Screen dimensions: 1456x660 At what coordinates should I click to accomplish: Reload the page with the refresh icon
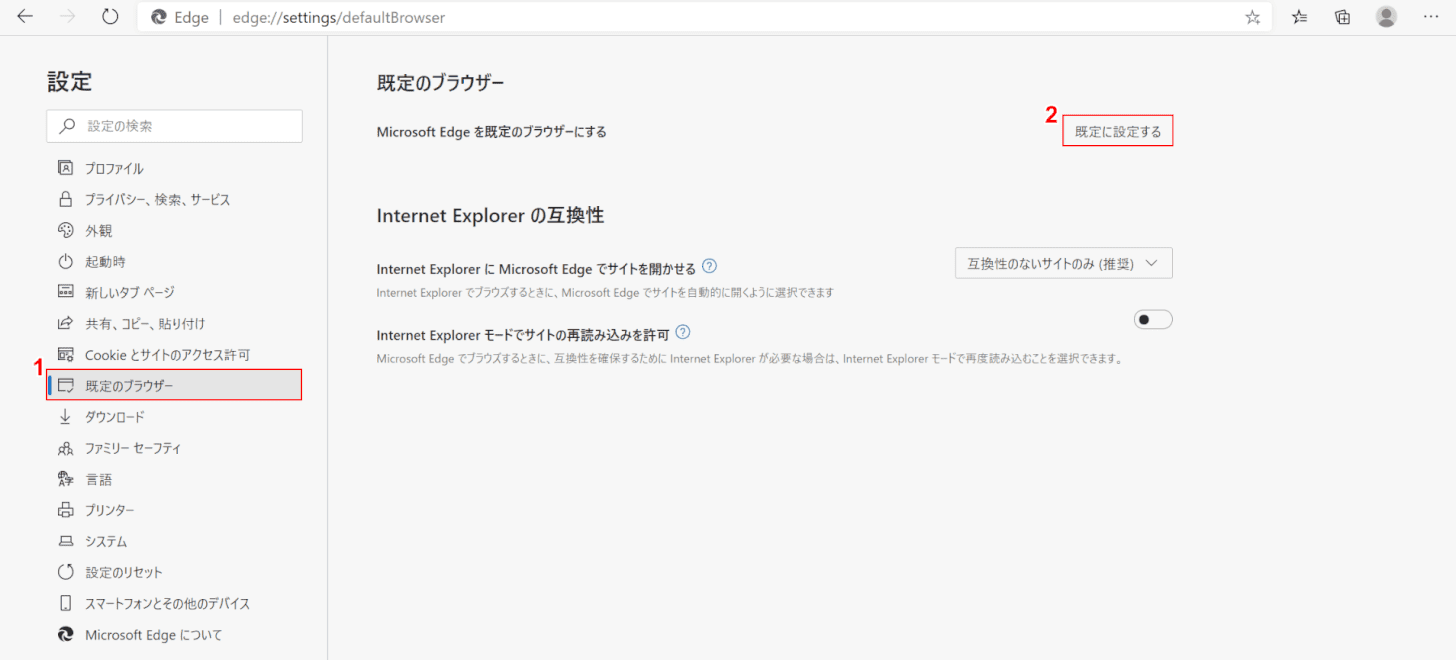coord(111,17)
